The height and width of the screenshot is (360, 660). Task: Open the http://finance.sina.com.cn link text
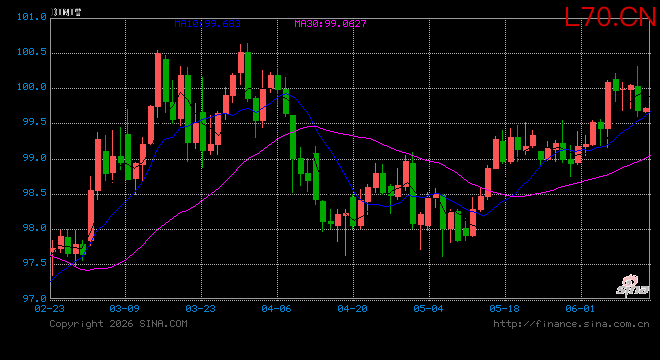click(x=571, y=324)
